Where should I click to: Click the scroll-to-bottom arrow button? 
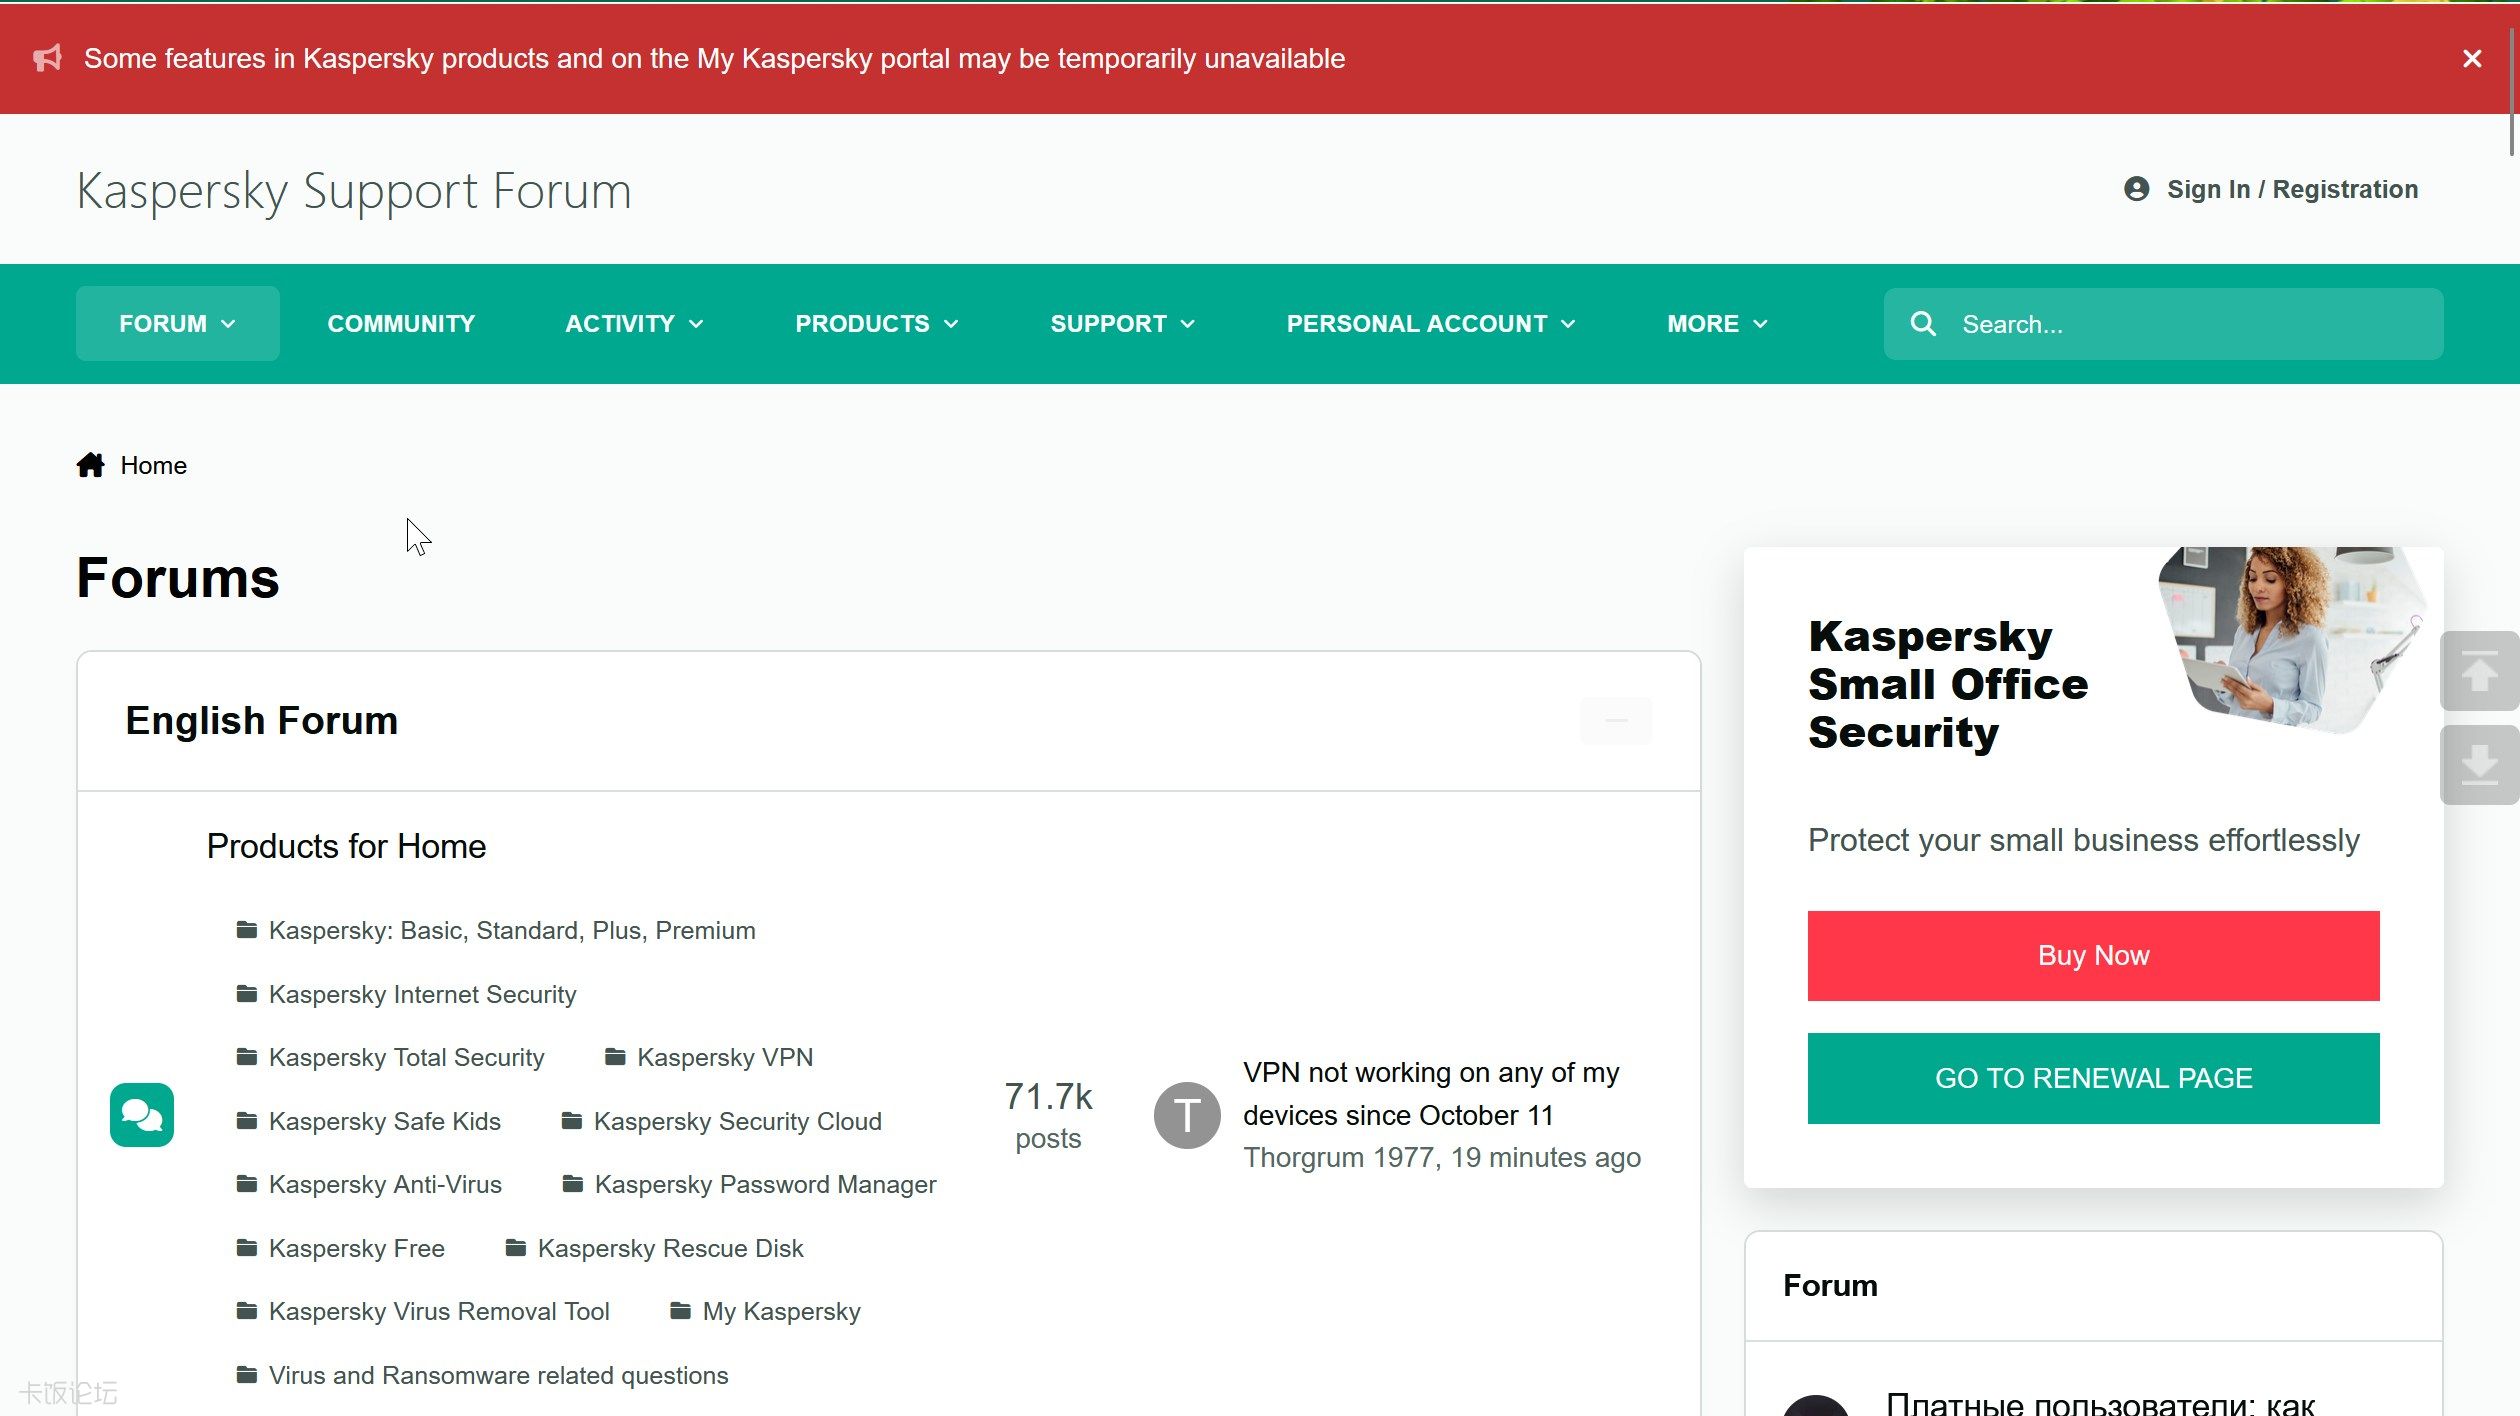pyautogui.click(x=2479, y=765)
